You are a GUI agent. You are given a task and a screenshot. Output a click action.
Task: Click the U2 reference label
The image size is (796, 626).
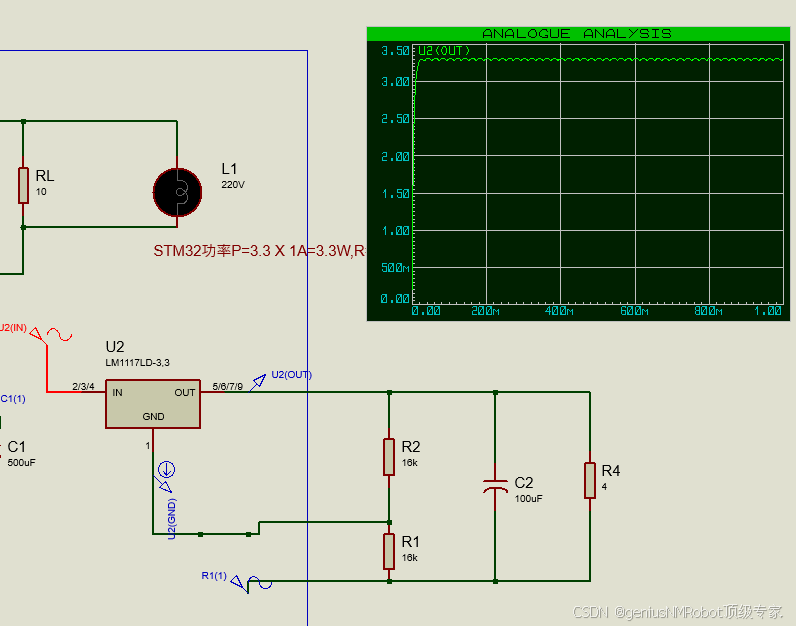[x=115, y=347]
